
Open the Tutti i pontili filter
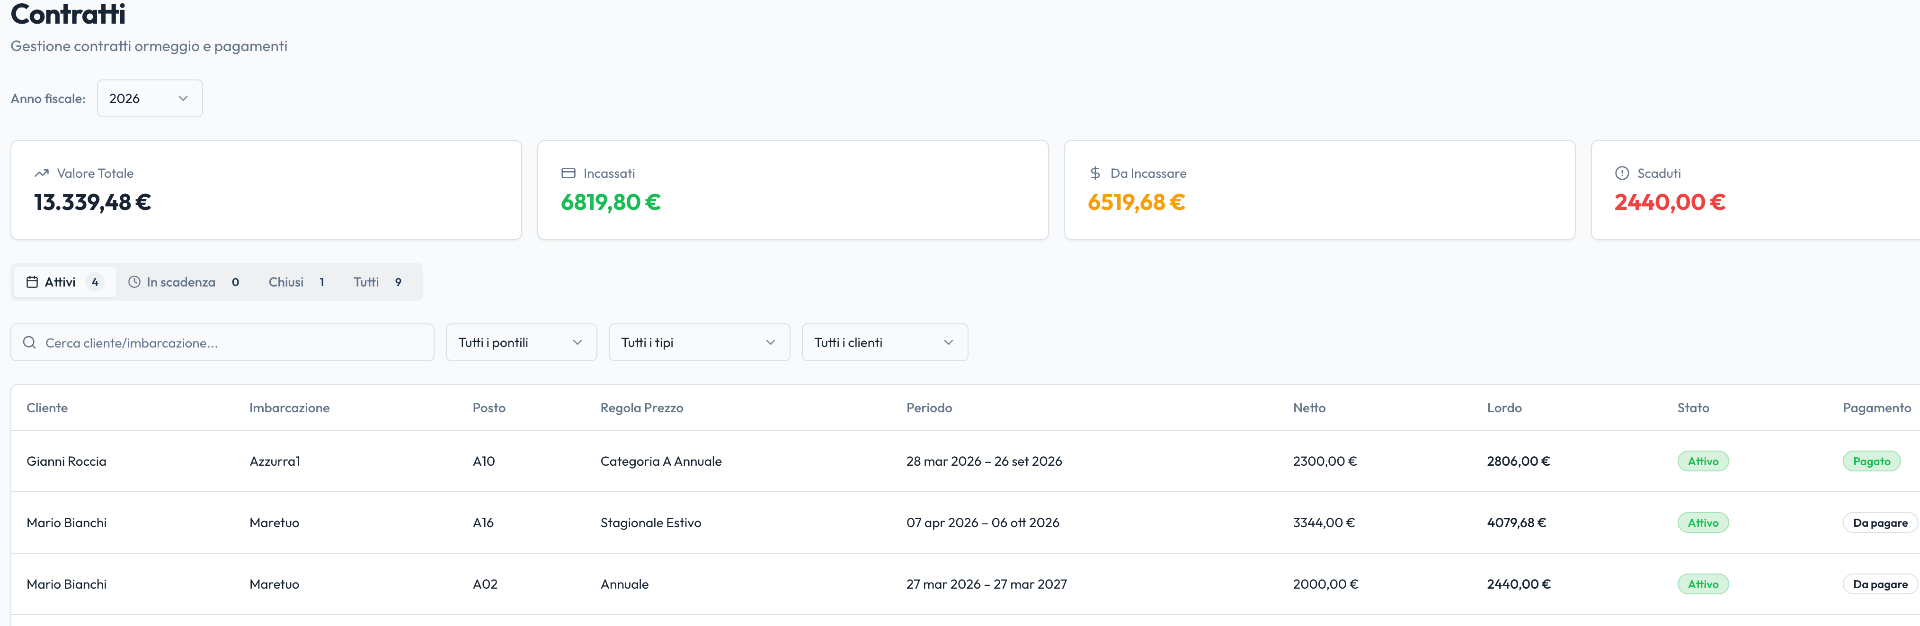point(521,342)
